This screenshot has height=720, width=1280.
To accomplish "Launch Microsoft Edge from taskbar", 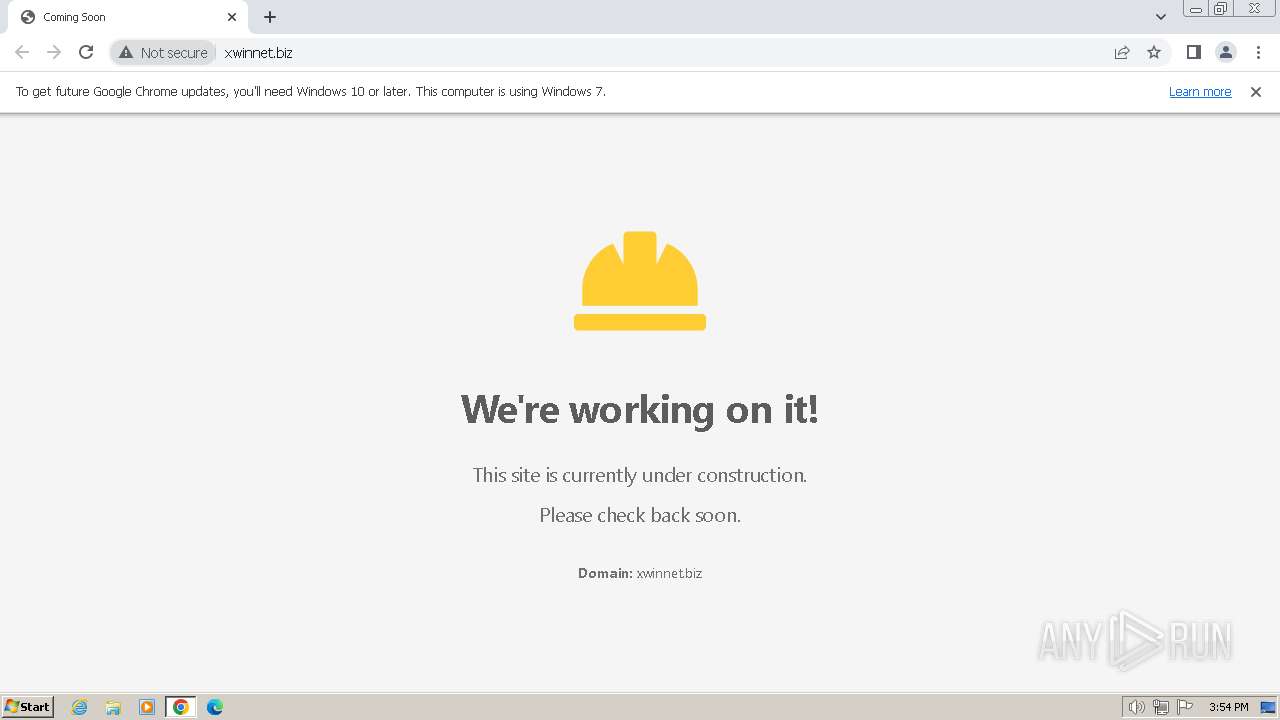I will coord(215,707).
